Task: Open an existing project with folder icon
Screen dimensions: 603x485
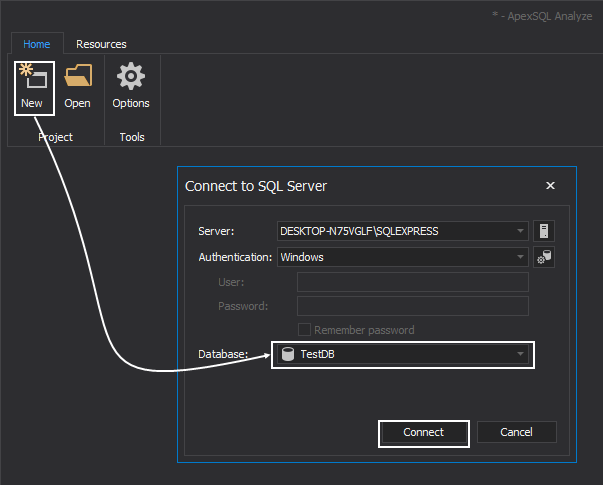Action: pos(77,87)
